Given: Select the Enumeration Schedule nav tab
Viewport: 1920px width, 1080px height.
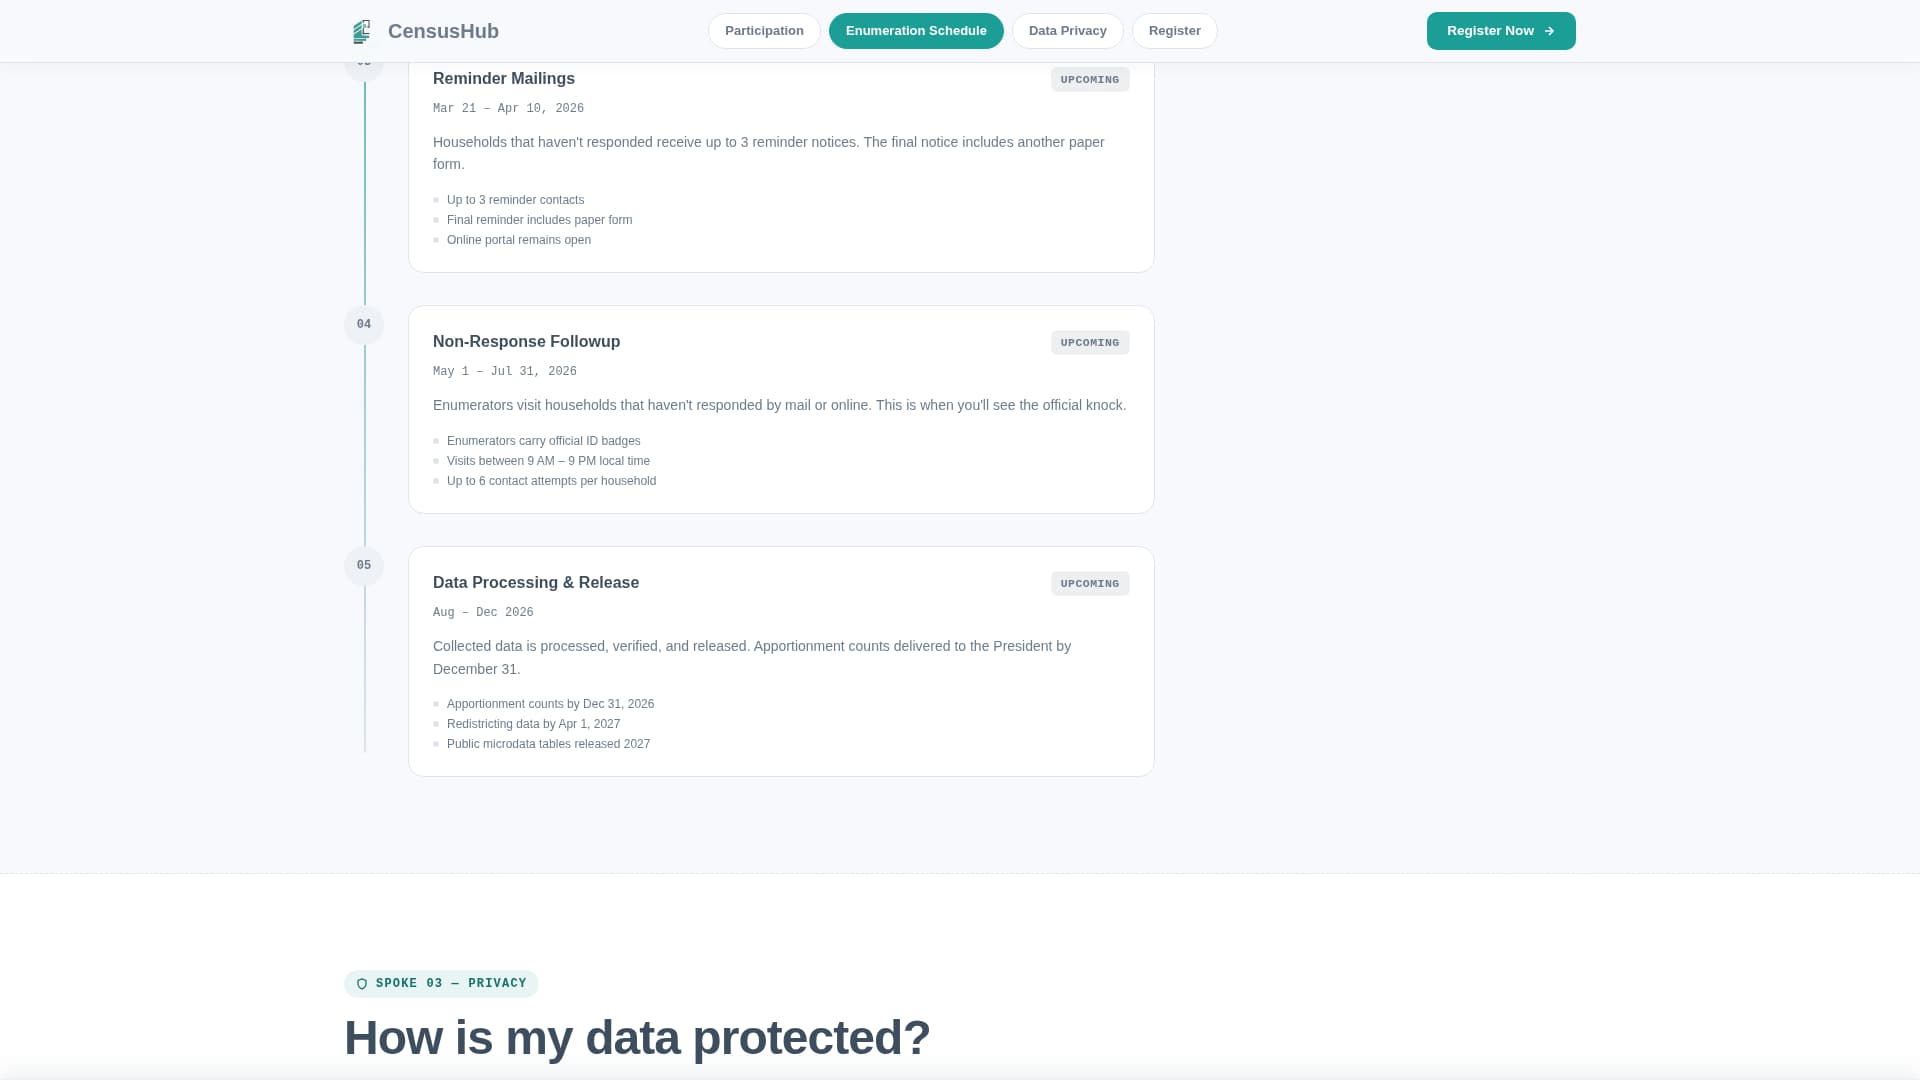Looking at the screenshot, I should 916,31.
